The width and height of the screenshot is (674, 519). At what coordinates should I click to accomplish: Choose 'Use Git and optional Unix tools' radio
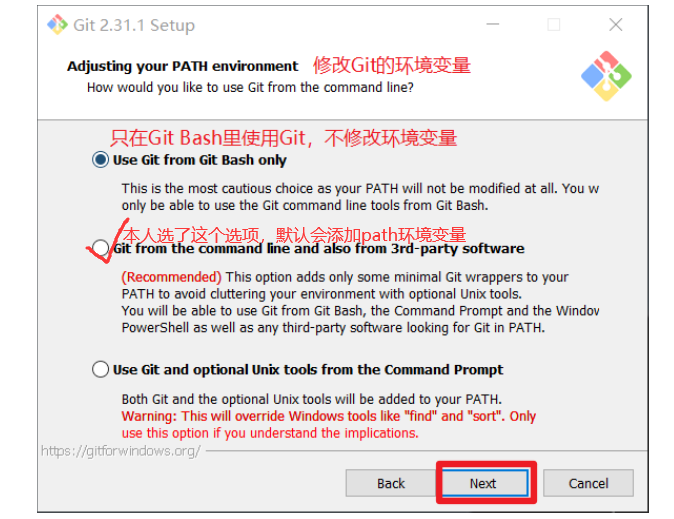[100, 369]
